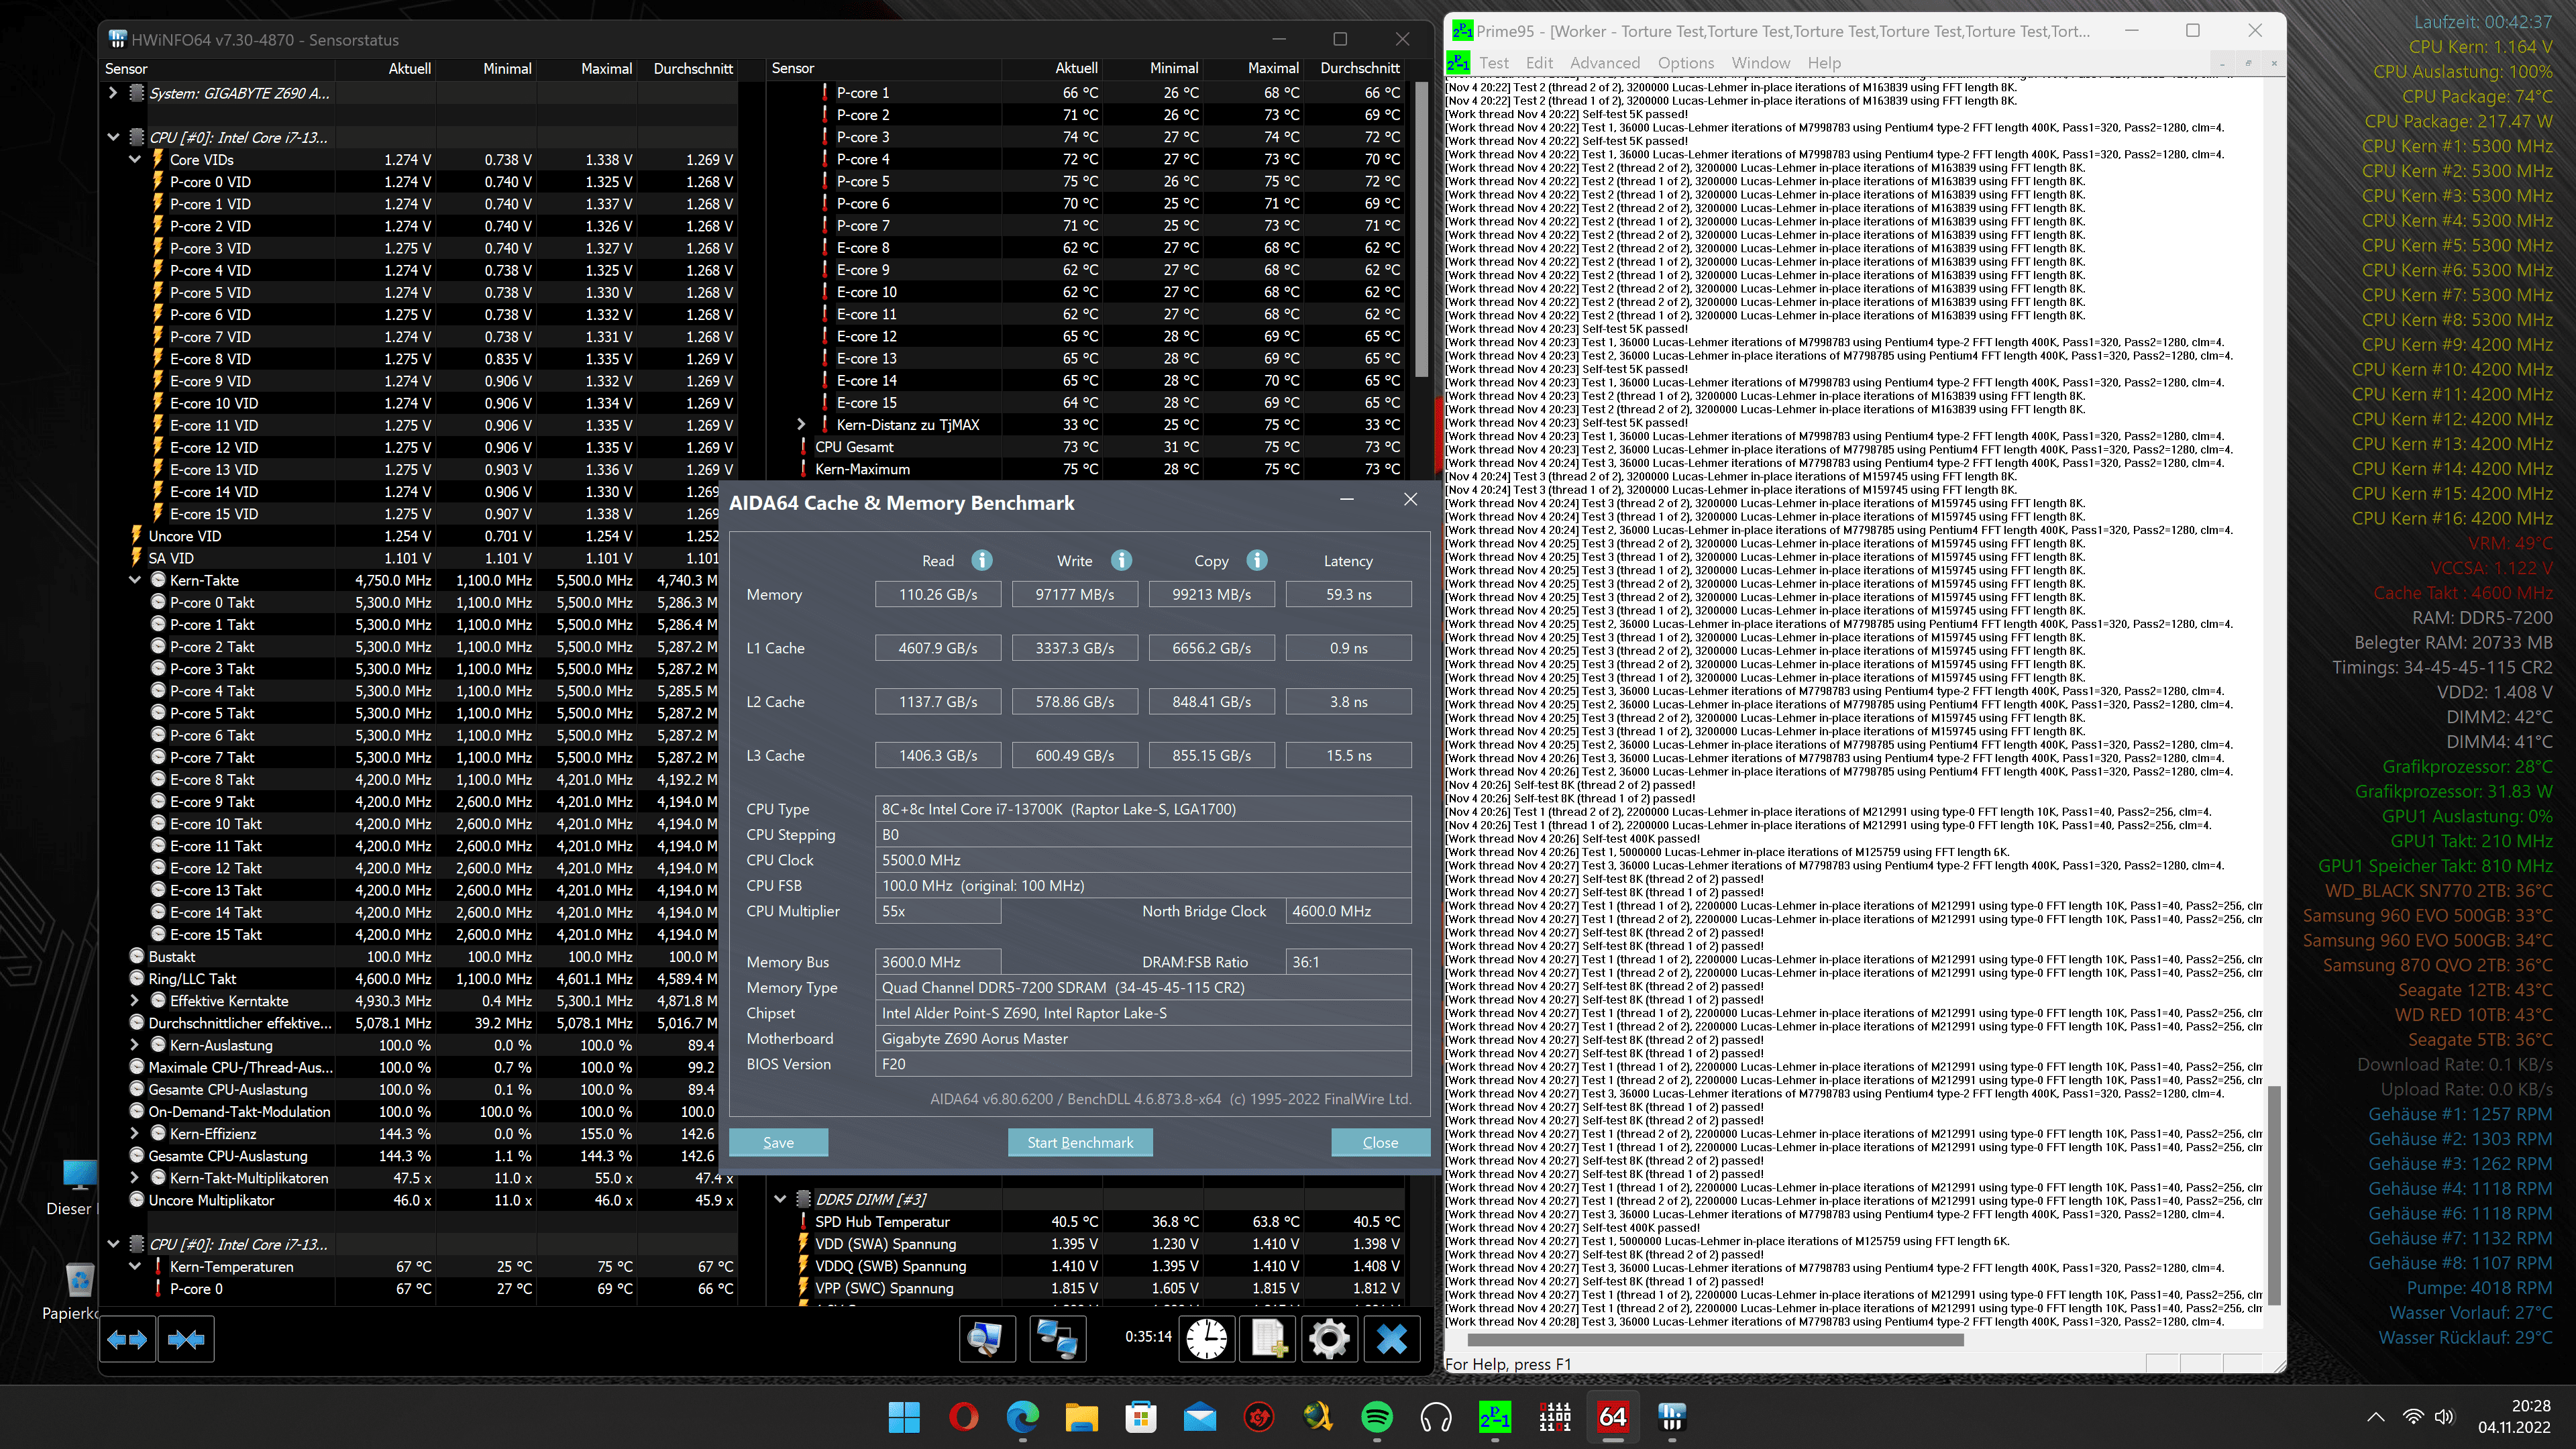This screenshot has width=2576, height=1449.
Task: Open Spotify from the taskbar
Action: 1377,1417
